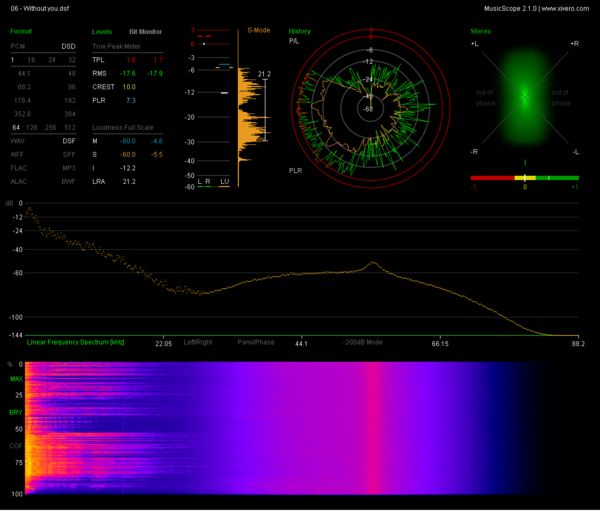The width and height of the screenshot is (600, 511).
Task: Click the 22.05 kHz frequency axis label
Action: (163, 344)
